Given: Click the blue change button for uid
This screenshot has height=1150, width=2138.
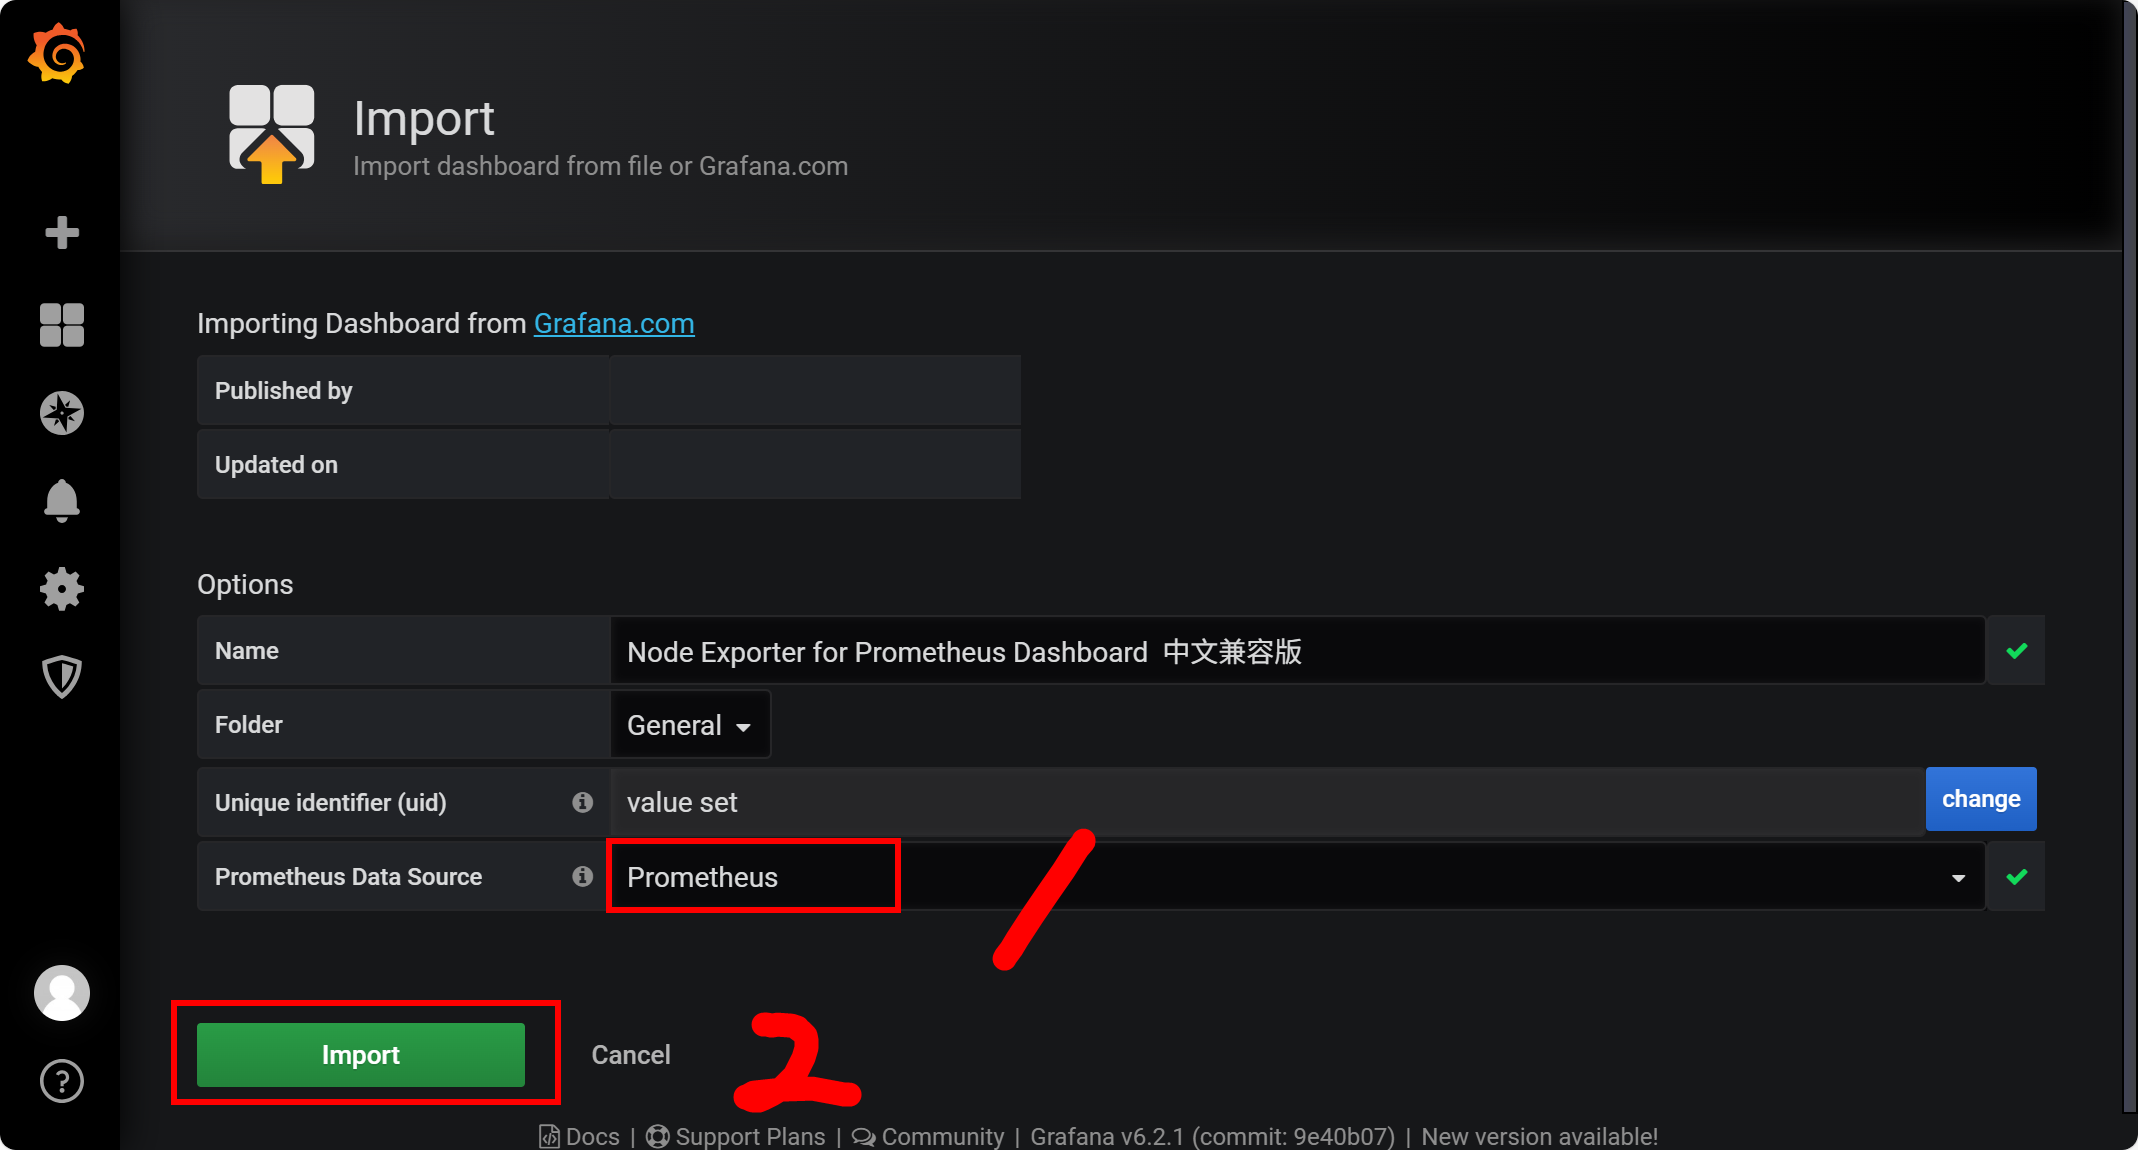Looking at the screenshot, I should (x=1981, y=799).
